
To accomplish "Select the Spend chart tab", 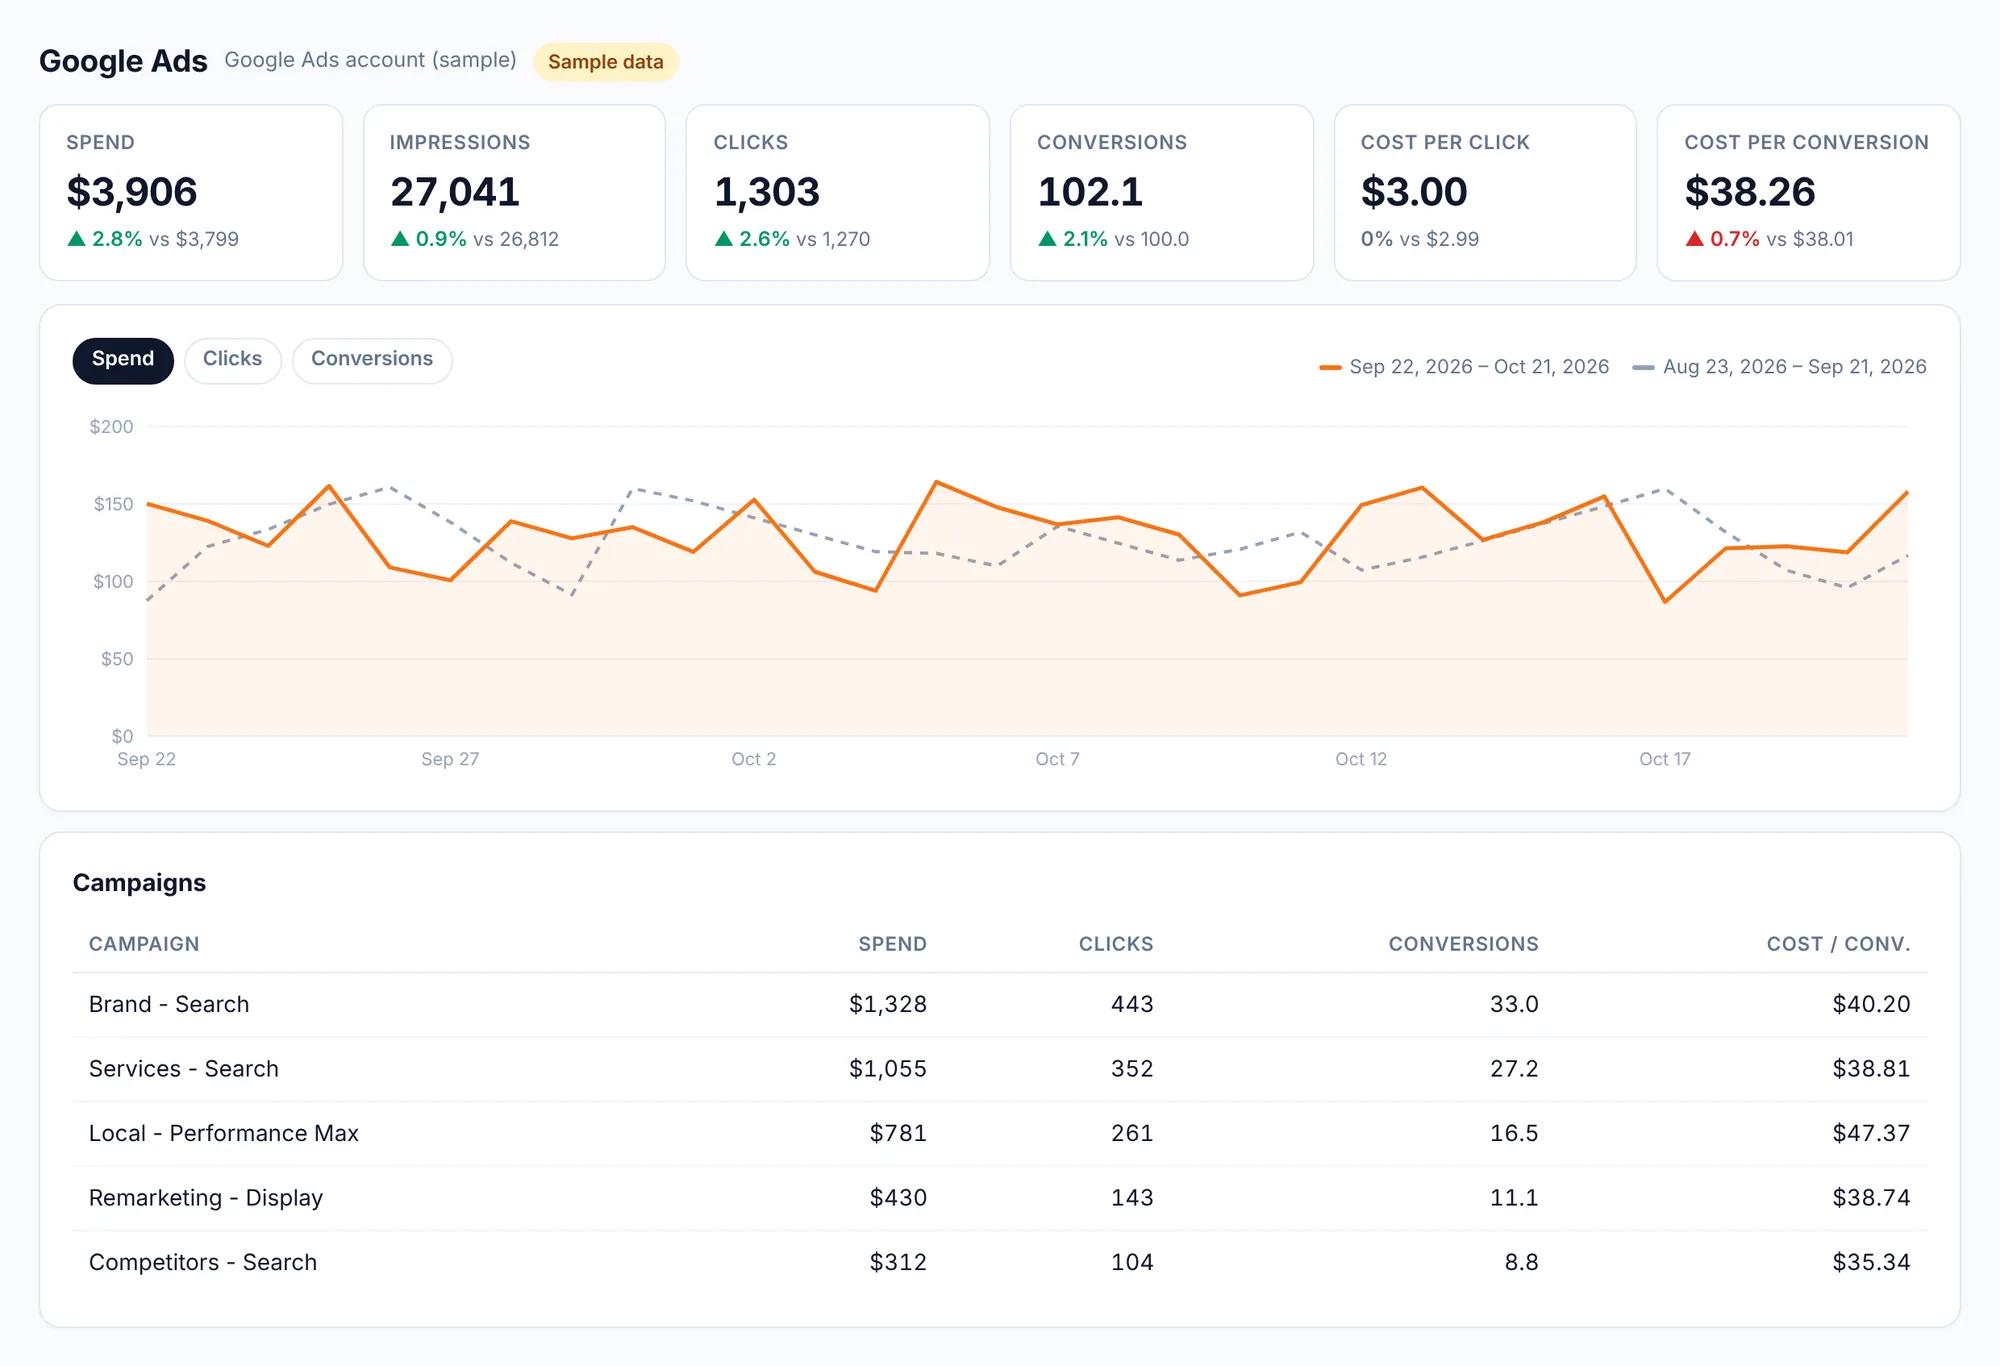I will 123,360.
